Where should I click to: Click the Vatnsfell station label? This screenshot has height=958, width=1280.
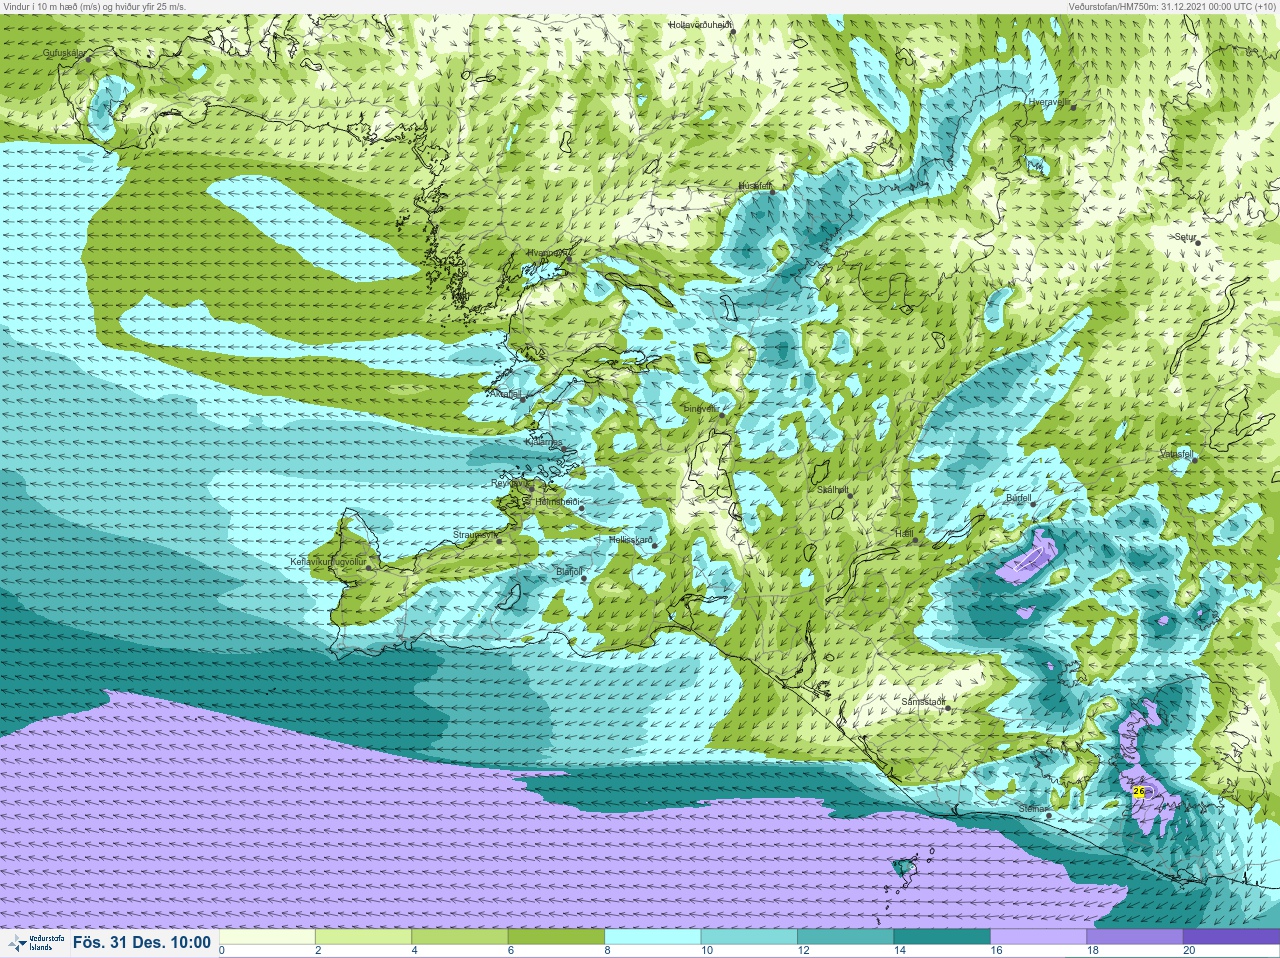[x=1176, y=453]
